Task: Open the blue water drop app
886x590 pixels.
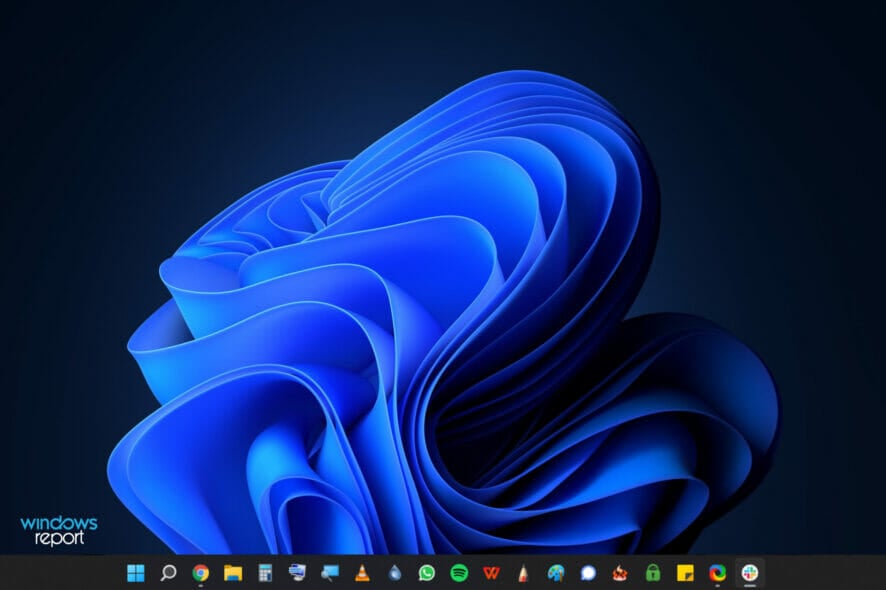Action: pos(395,572)
